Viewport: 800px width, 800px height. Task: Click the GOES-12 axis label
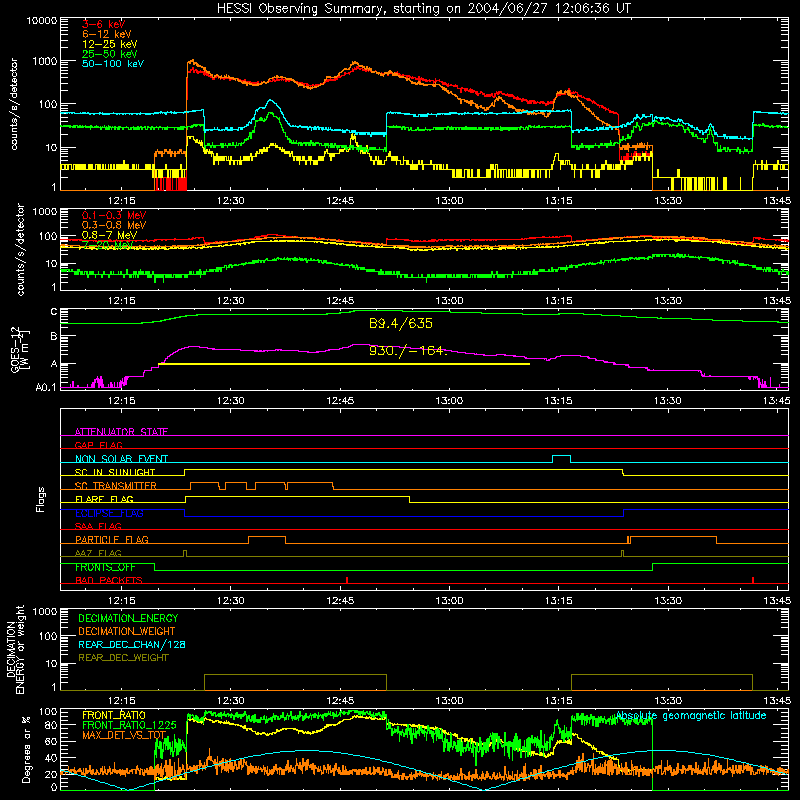(x=19, y=349)
